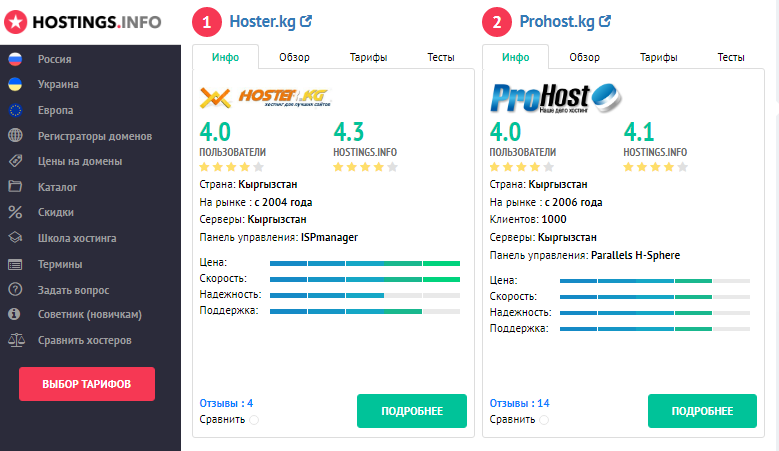Click ПОДРОБНЕЕ button for Prohost.kg

702,411
